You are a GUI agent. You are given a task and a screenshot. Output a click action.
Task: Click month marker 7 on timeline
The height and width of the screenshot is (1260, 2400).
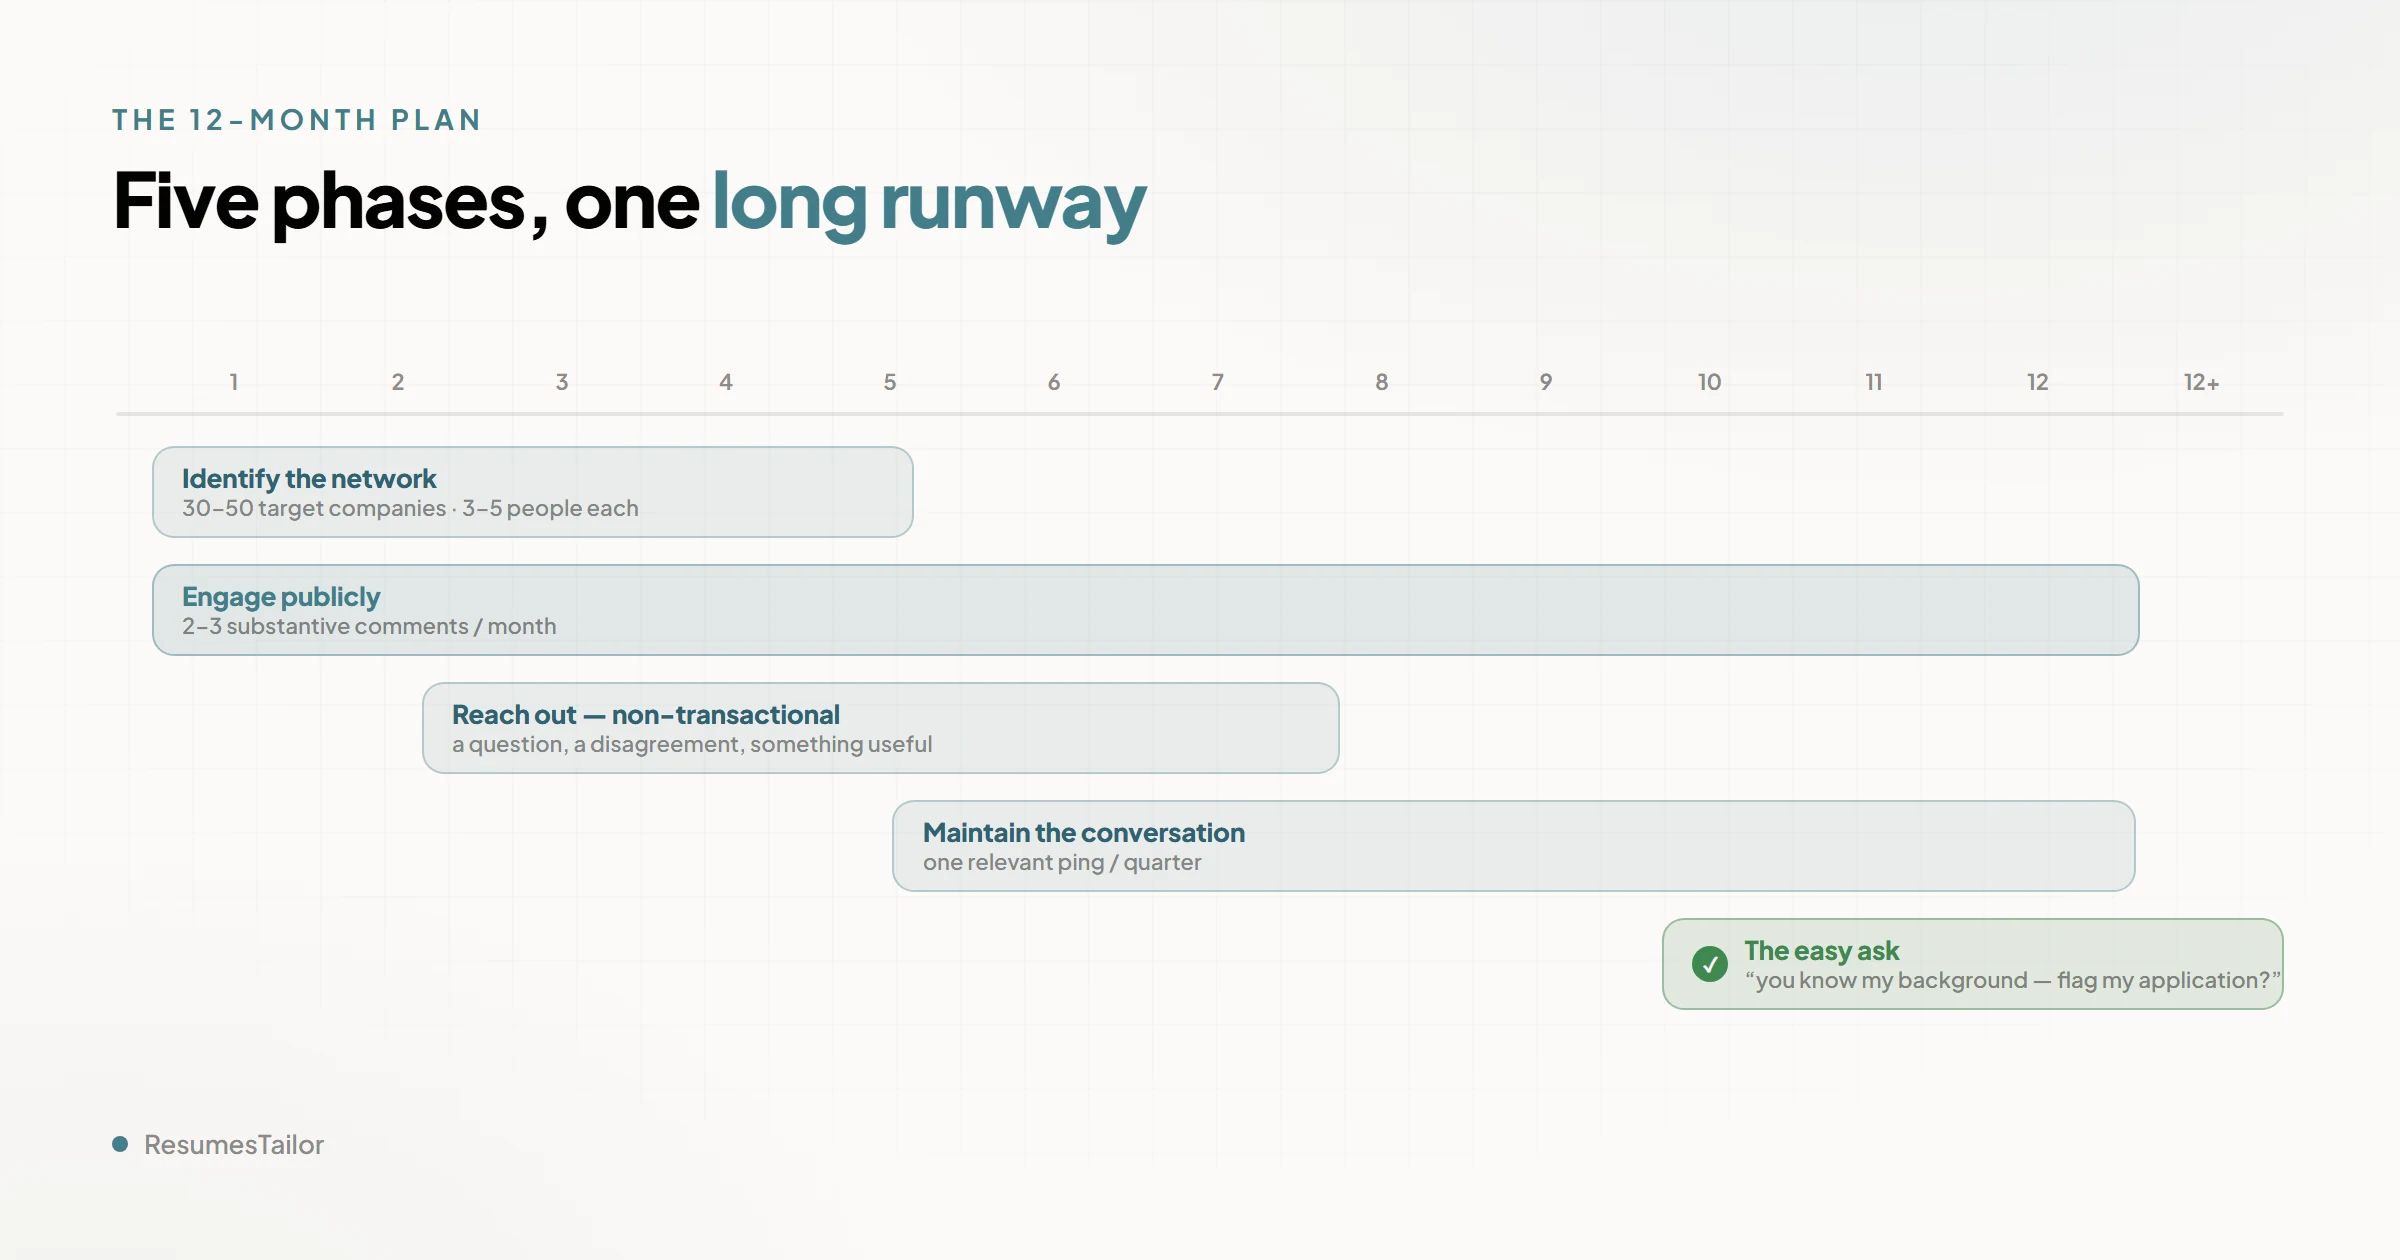point(1218,382)
